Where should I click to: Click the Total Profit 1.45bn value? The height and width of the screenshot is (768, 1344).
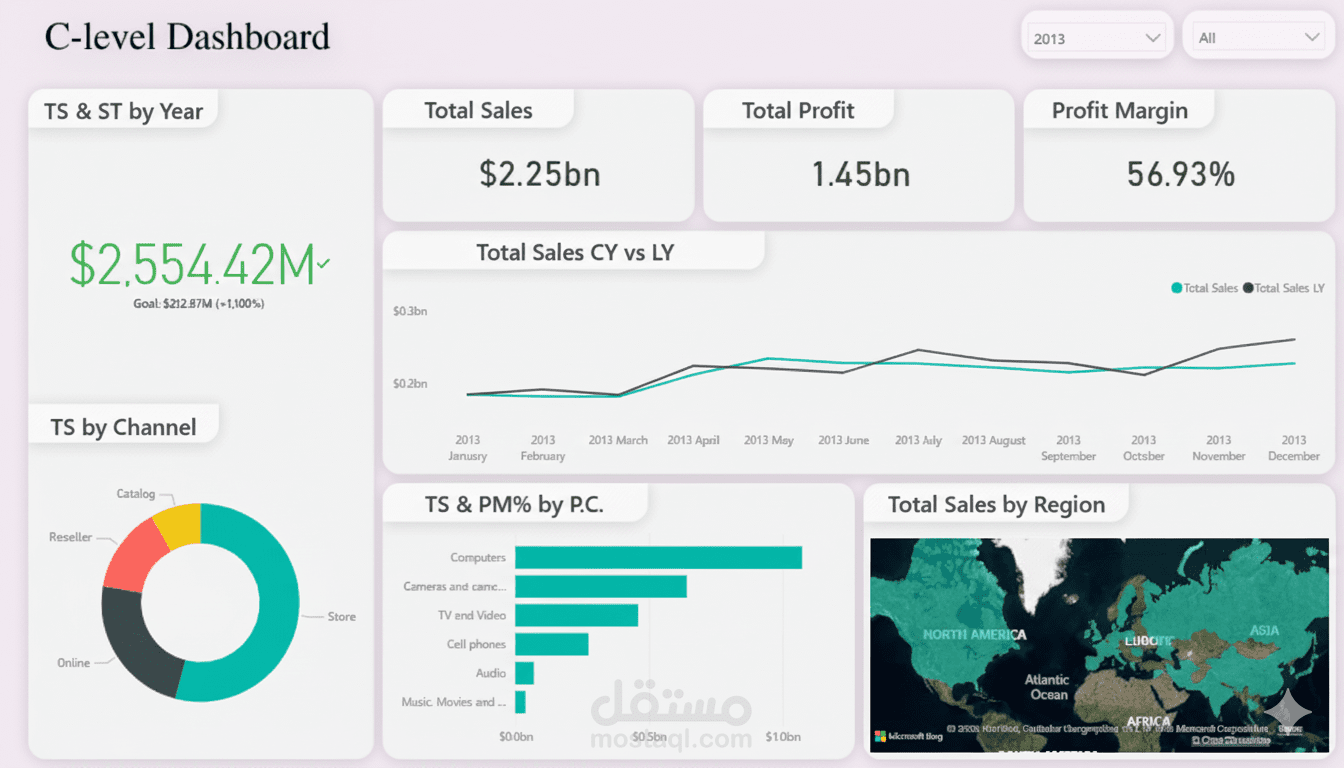click(860, 174)
